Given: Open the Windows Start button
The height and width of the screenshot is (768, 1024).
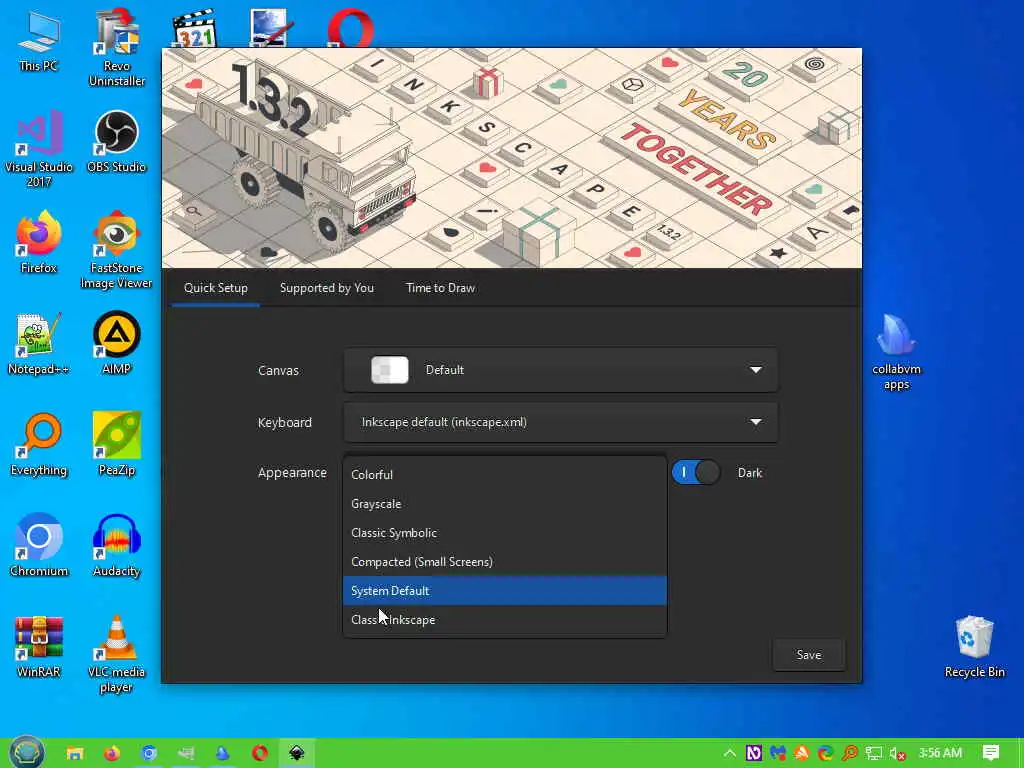Looking at the screenshot, I should [27, 753].
